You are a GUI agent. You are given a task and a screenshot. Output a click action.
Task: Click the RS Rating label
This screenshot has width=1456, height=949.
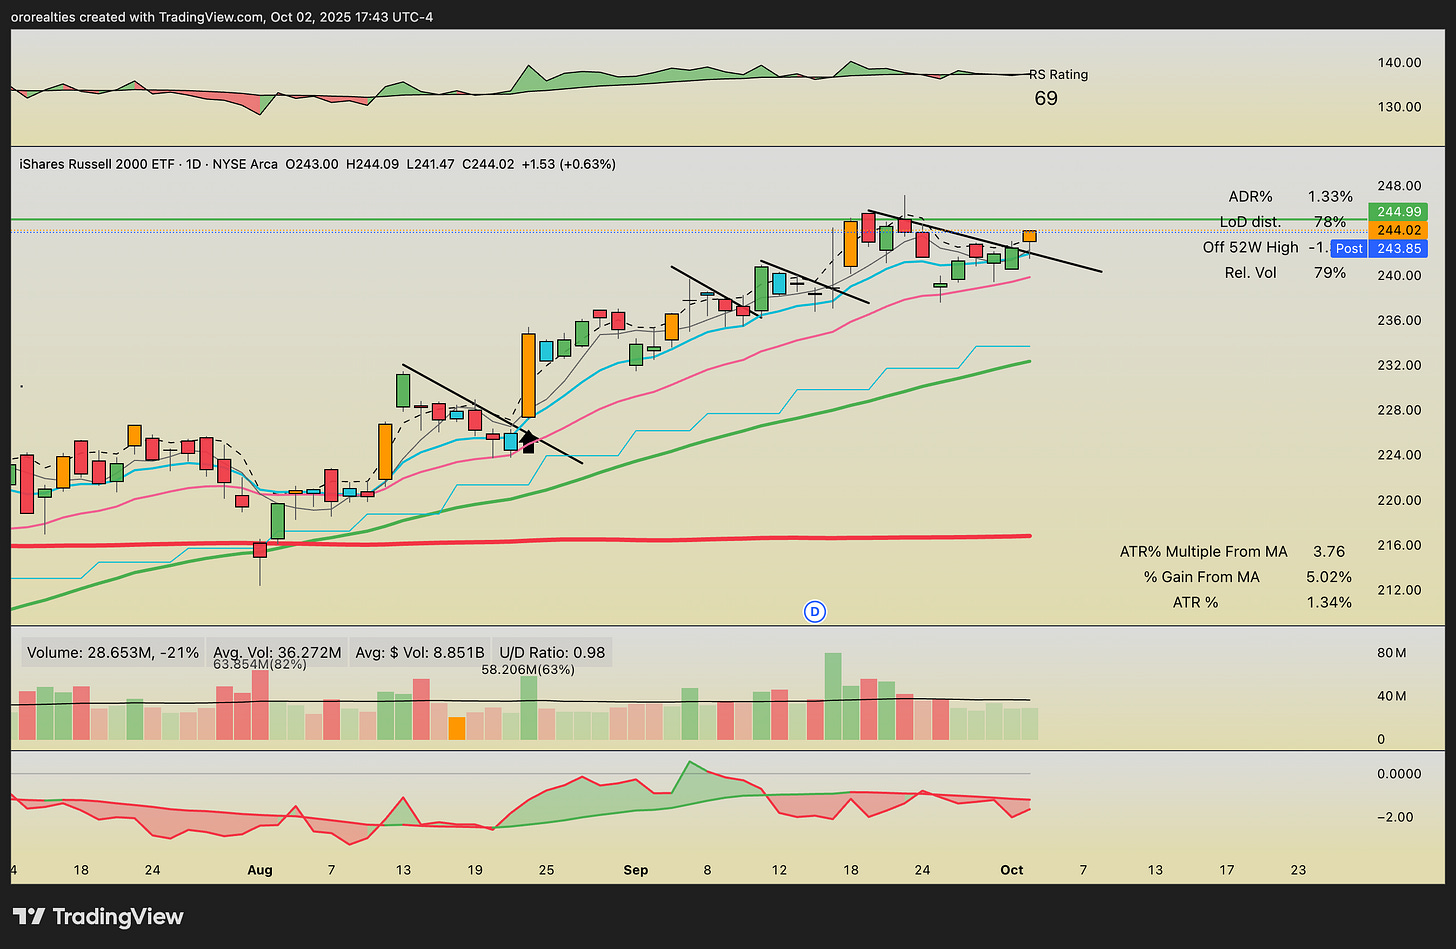(1059, 74)
